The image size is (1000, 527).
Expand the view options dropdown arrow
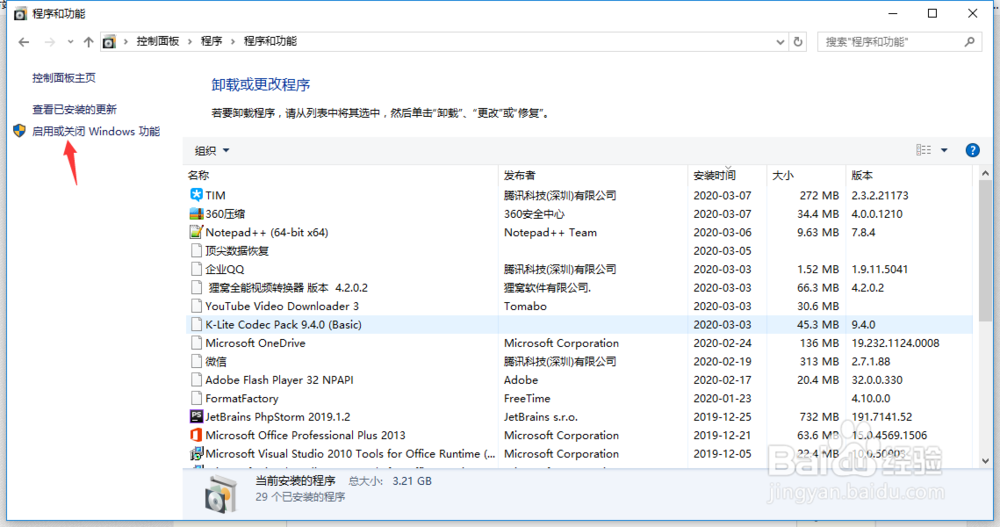coord(945,151)
